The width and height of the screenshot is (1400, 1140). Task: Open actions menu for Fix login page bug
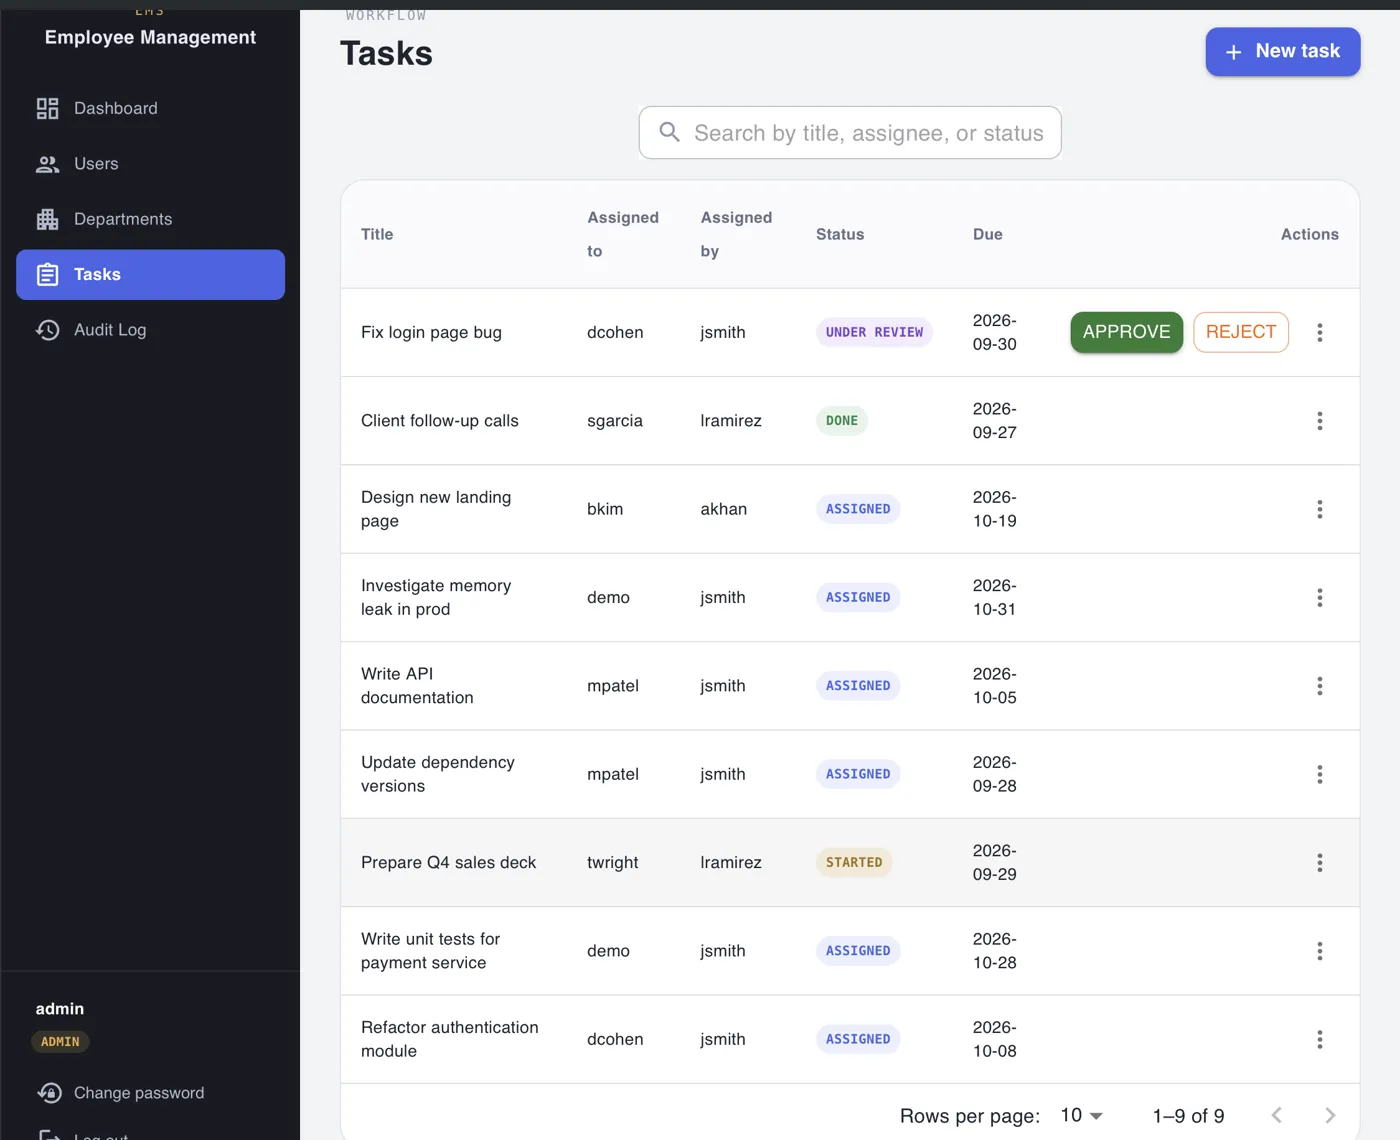click(1320, 332)
